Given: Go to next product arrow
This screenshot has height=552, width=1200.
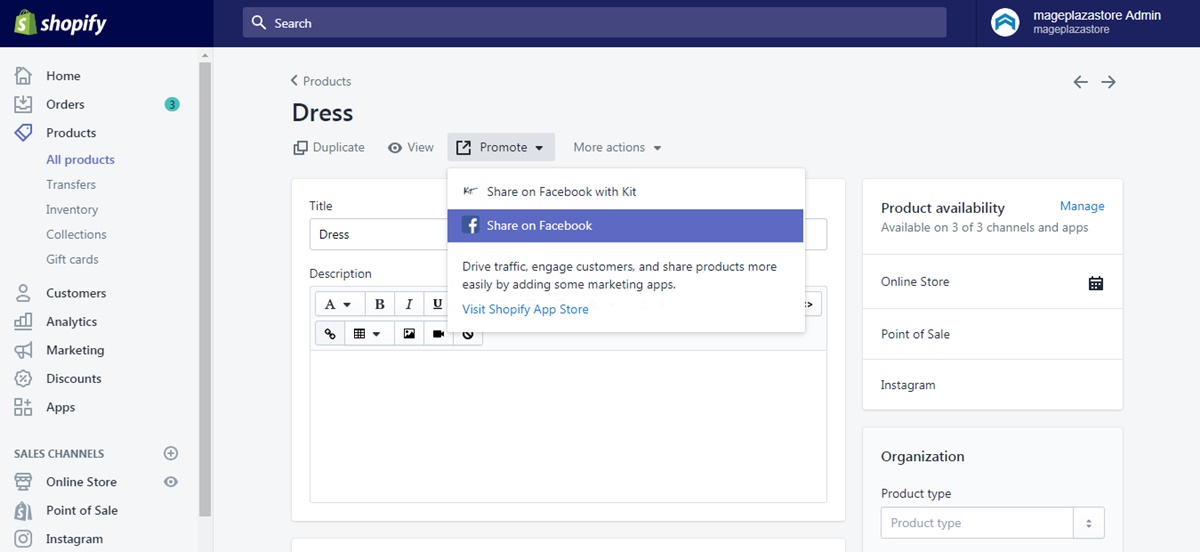Looking at the screenshot, I should click(x=1108, y=82).
